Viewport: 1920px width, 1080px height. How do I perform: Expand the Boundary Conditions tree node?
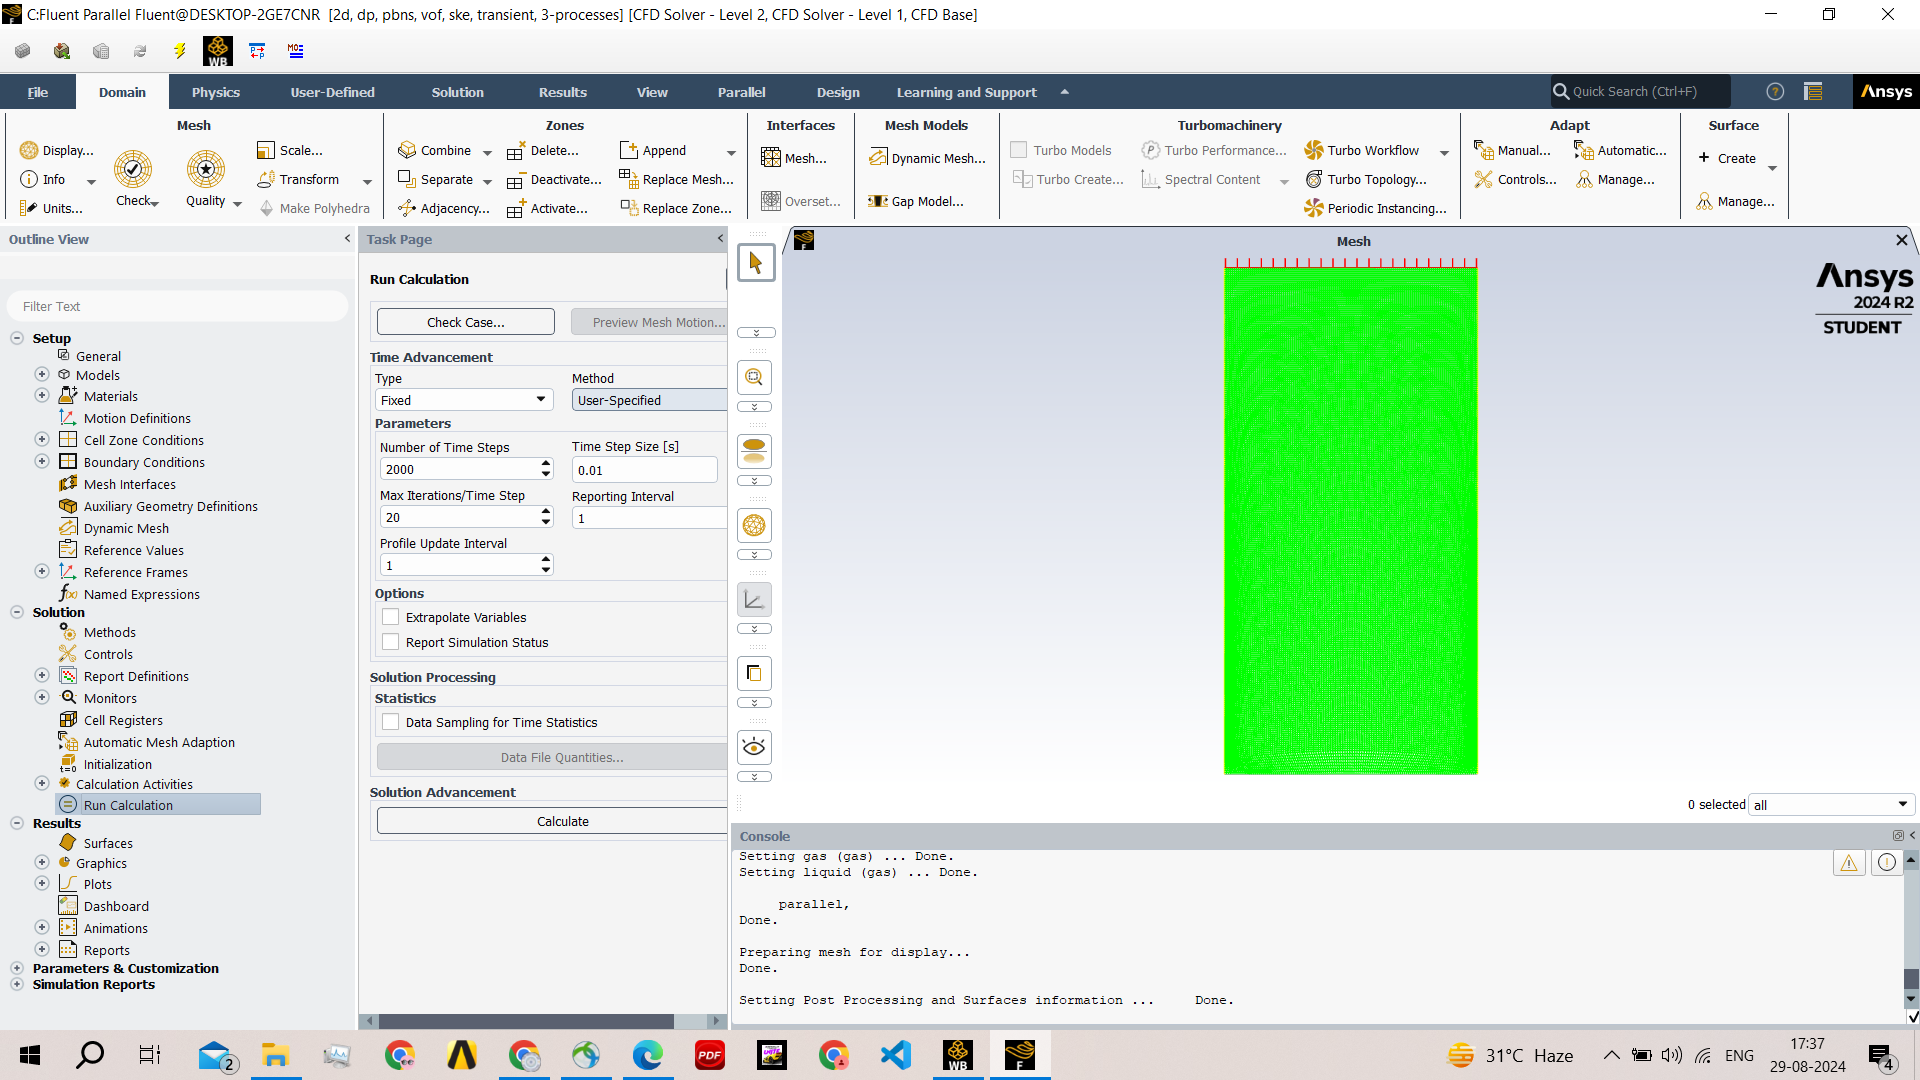[x=42, y=462]
